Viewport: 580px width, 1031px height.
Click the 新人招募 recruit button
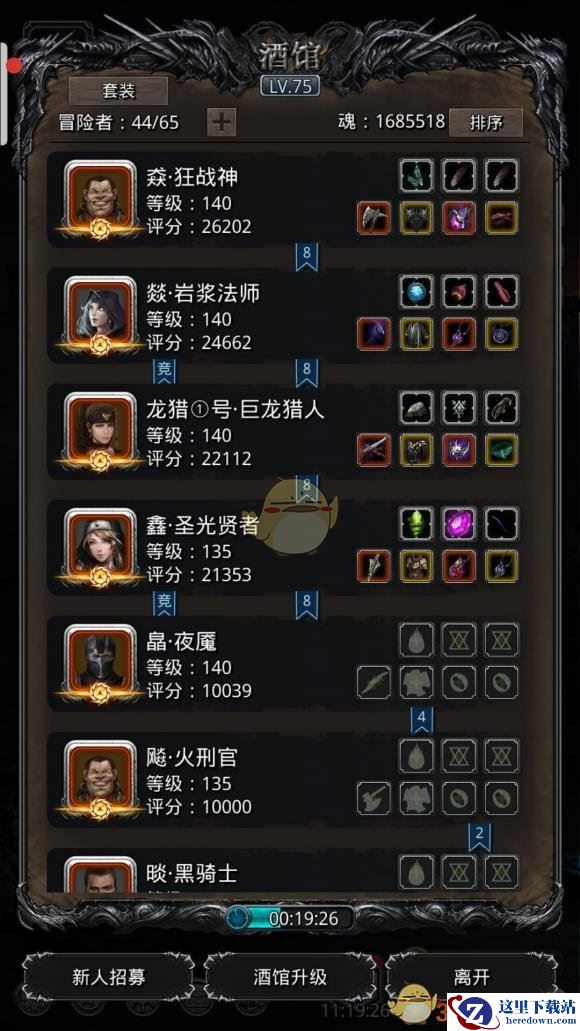[109, 976]
